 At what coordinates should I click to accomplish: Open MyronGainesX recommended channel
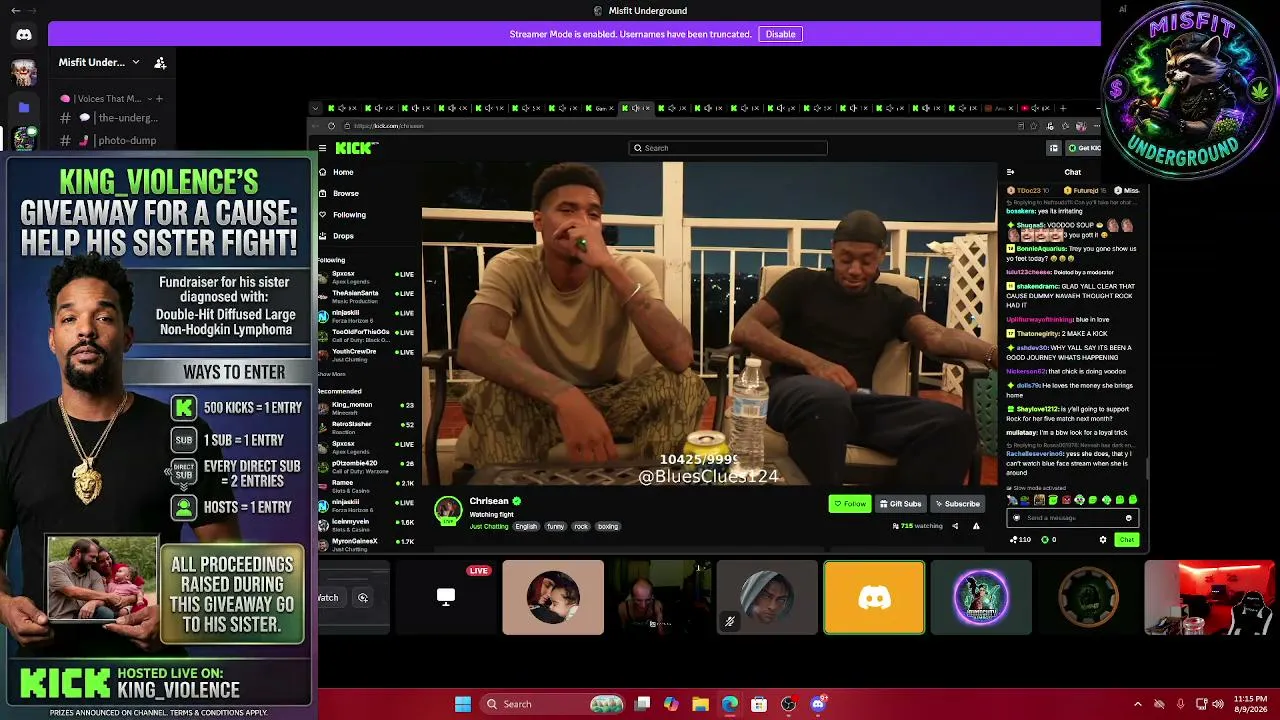(366, 544)
